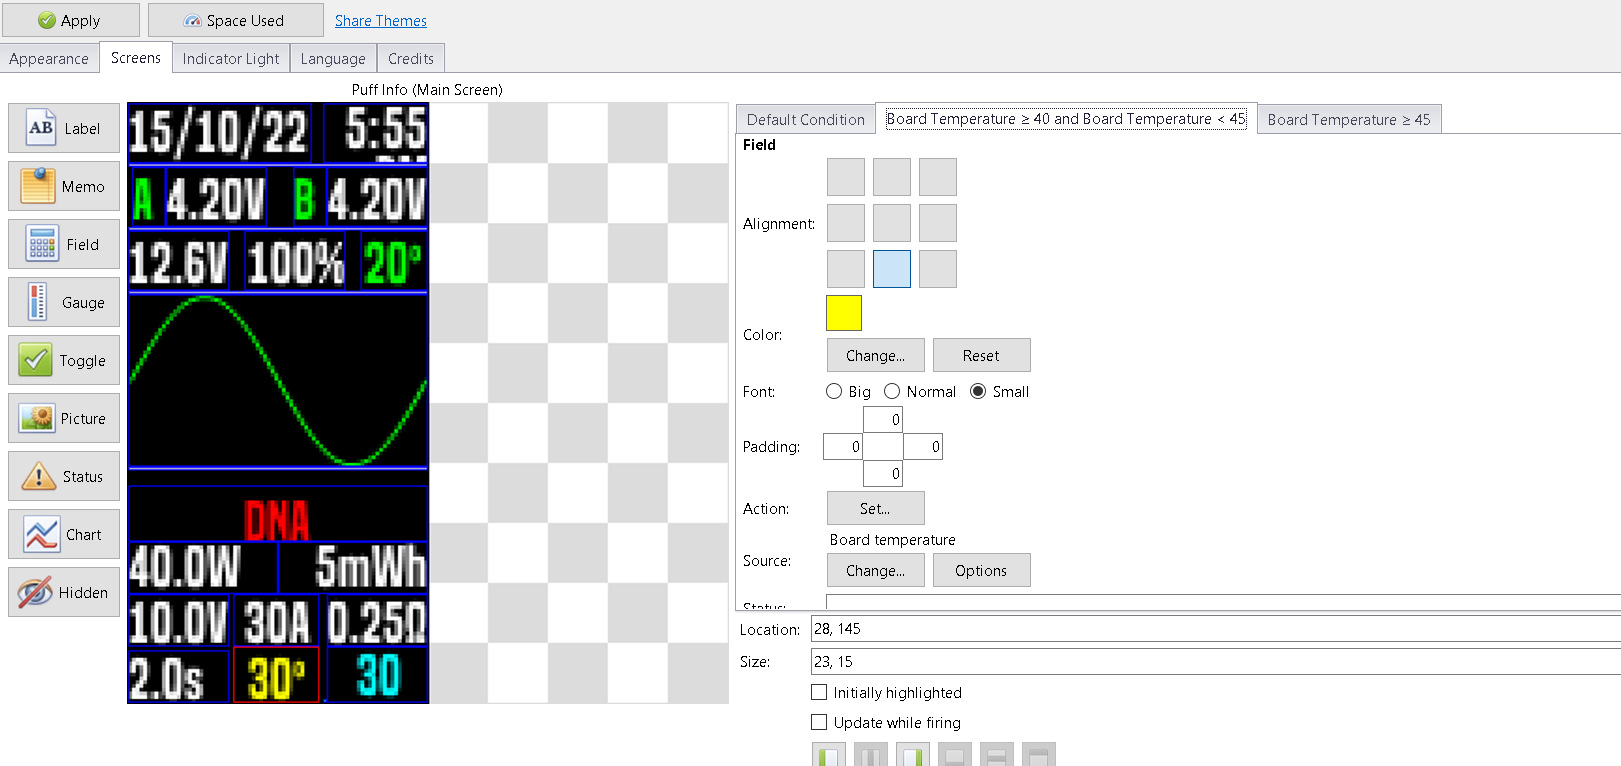Image resolution: width=1621 pixels, height=766 pixels.
Task: Select the Chart element tool
Action: pyautogui.click(x=64, y=535)
